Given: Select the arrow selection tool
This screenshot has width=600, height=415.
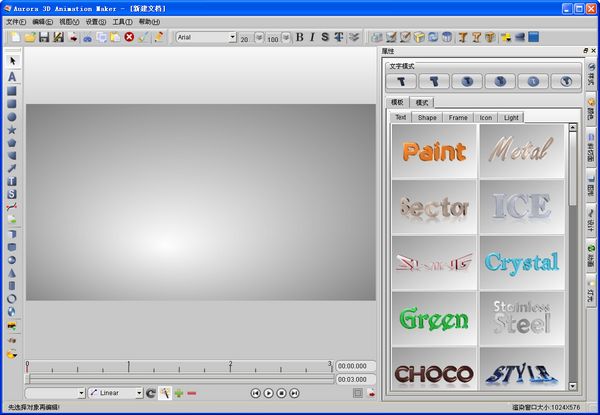Looking at the screenshot, I should (x=12, y=62).
